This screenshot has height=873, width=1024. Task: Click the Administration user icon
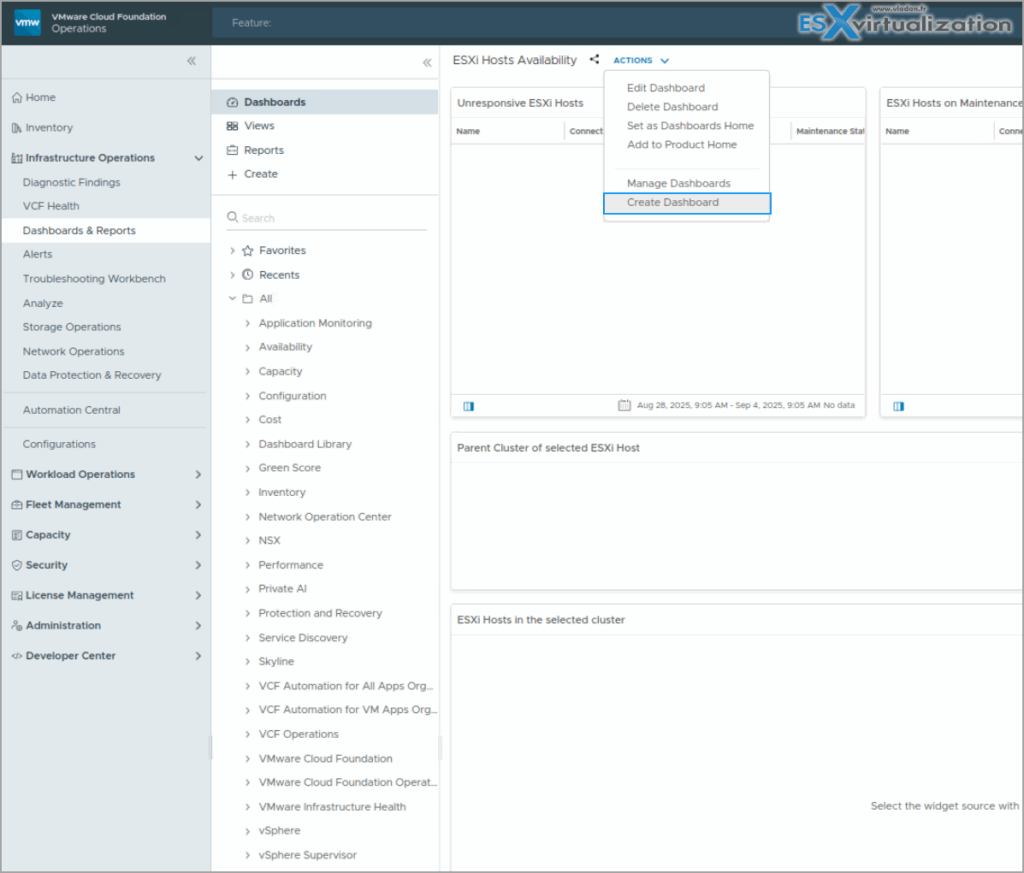coord(17,626)
